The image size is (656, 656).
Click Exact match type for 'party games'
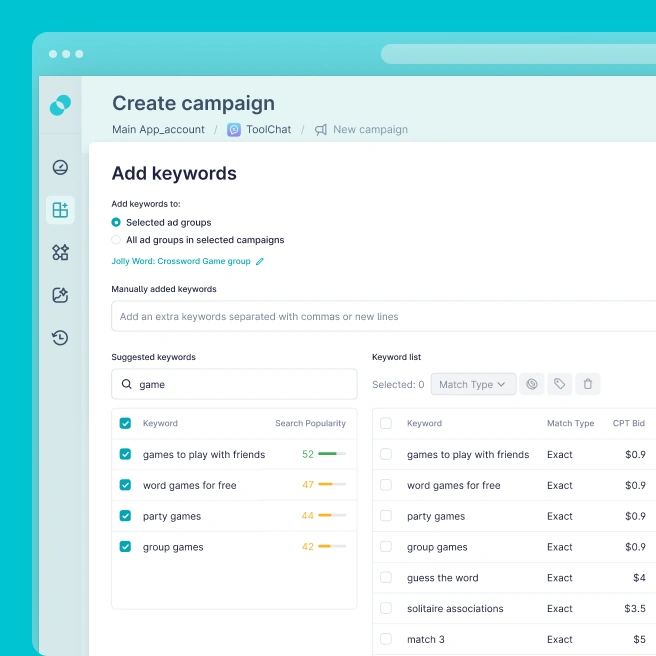559,516
